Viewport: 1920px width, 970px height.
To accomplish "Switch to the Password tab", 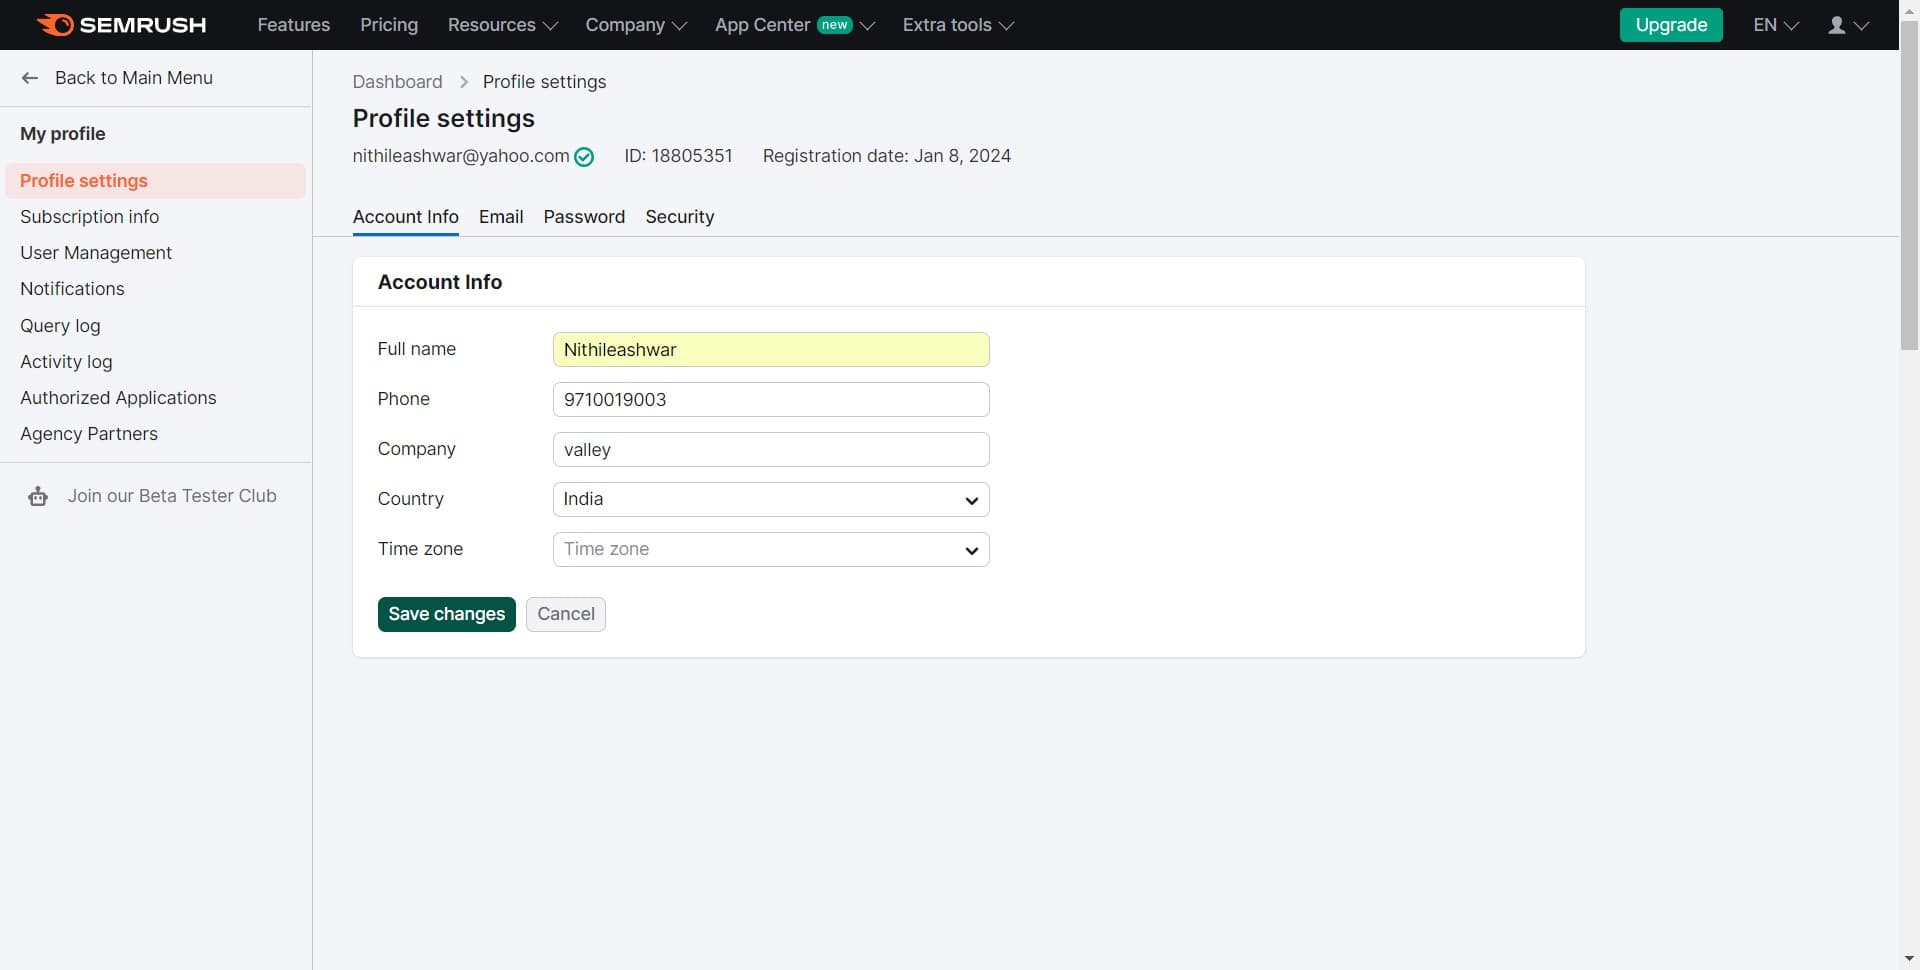I will pyautogui.click(x=584, y=217).
